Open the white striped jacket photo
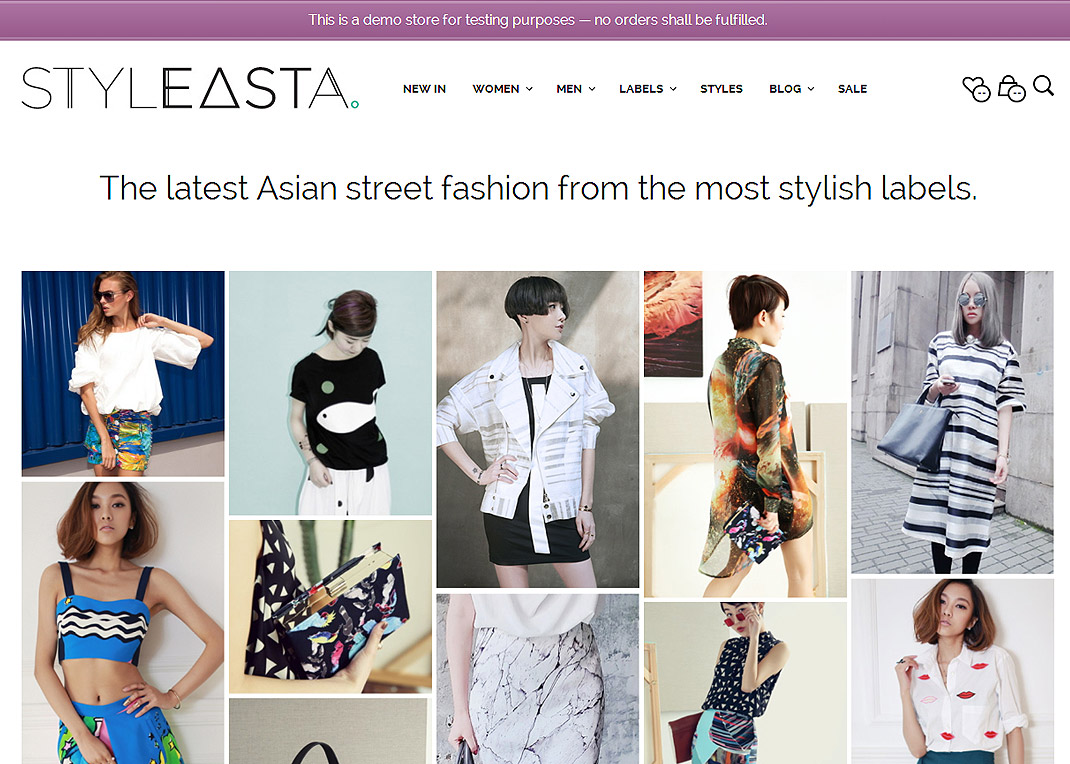This screenshot has height=764, width=1070. tap(538, 430)
